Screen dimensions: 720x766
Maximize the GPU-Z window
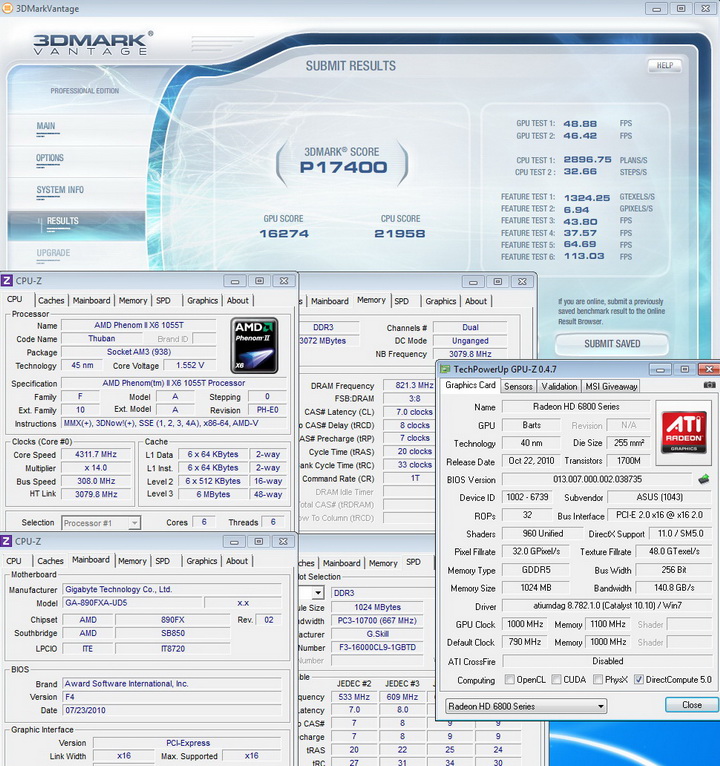pyautogui.click(x=685, y=369)
